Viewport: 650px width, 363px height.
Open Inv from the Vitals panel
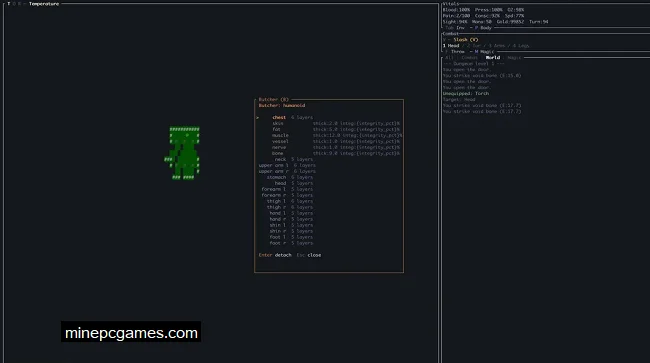[x=455, y=28]
